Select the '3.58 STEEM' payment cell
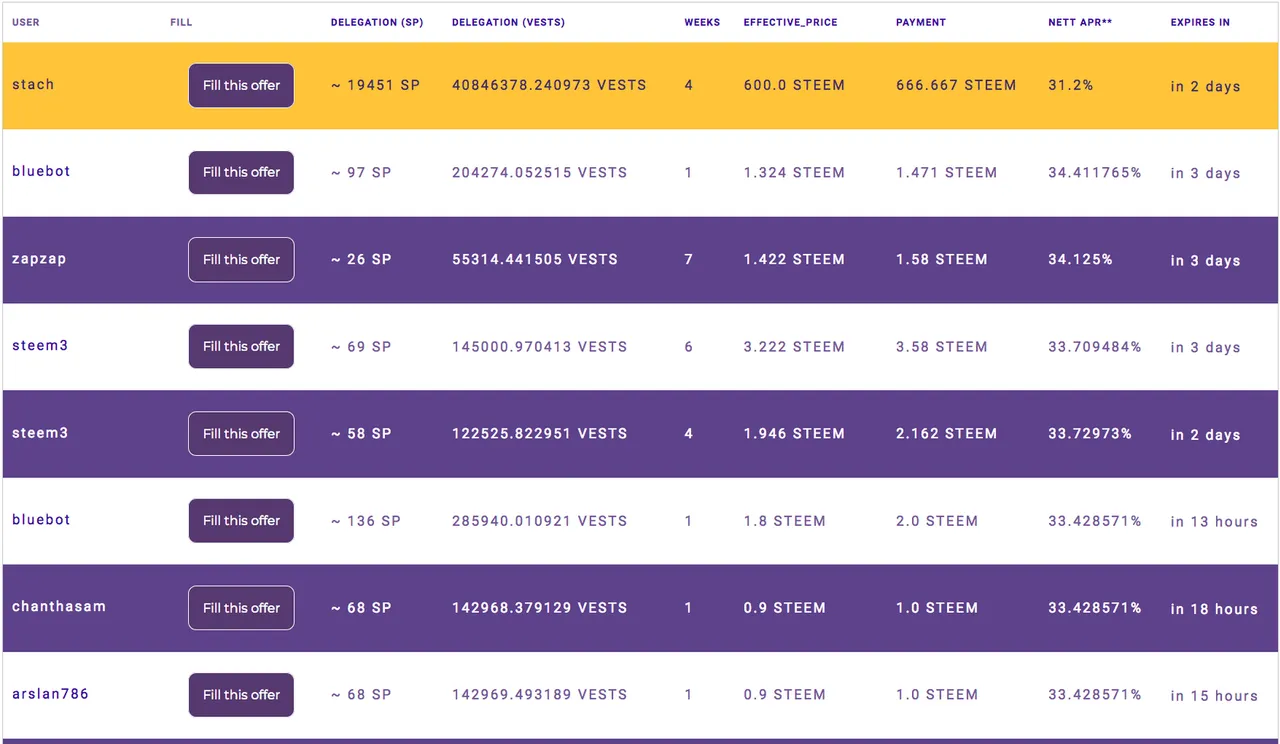Image resolution: width=1280 pixels, height=744 pixels. click(x=942, y=347)
